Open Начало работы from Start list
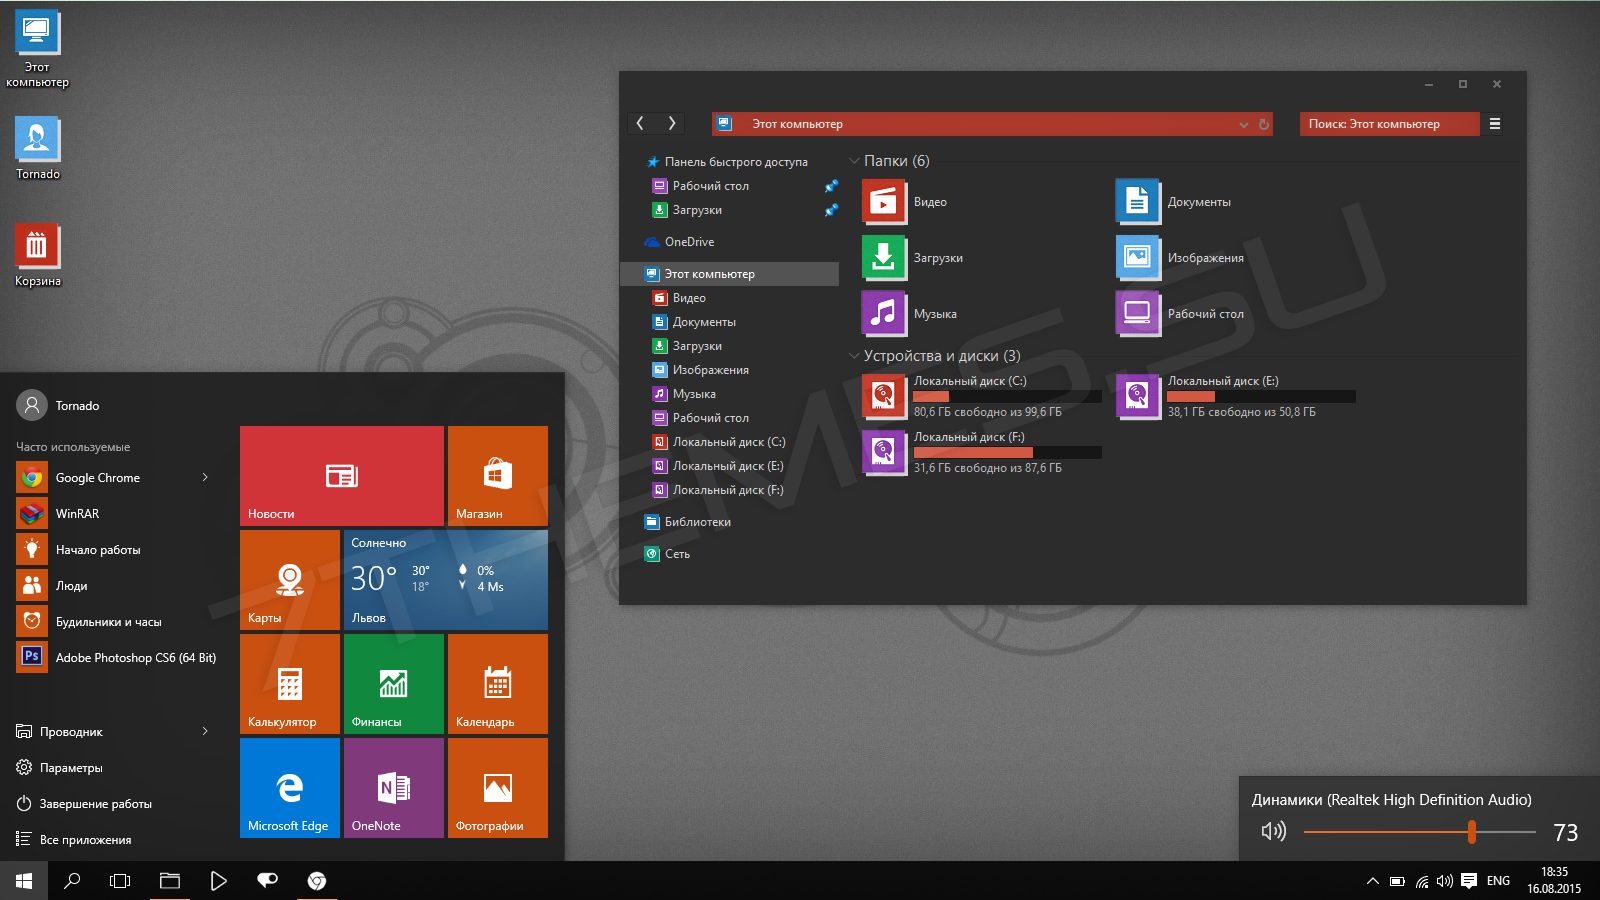1600x900 pixels. [x=115, y=550]
